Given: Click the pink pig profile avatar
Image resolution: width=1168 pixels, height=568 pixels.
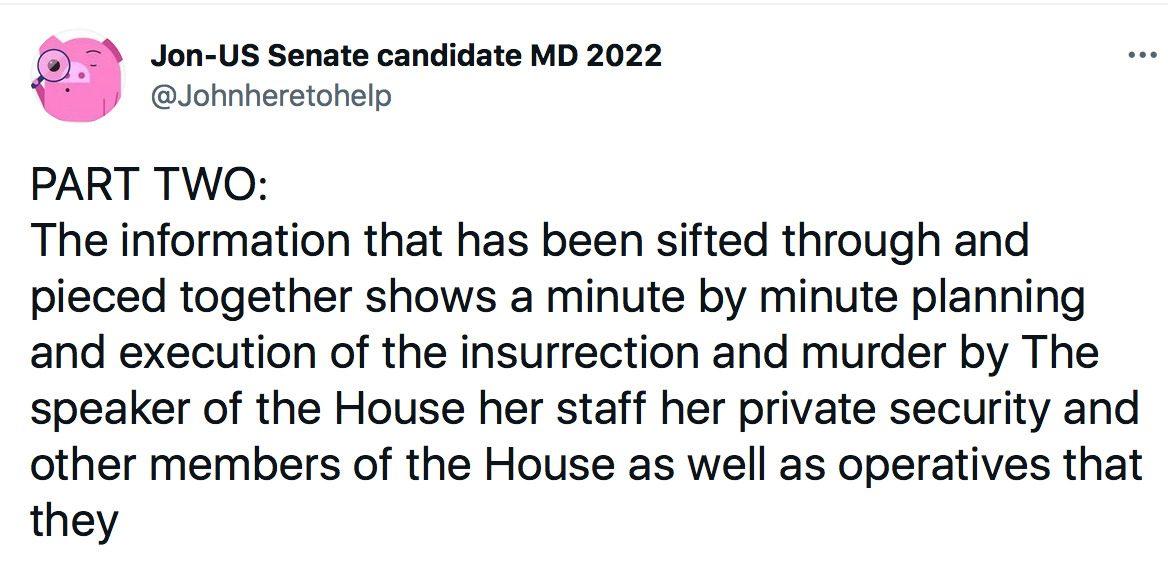Looking at the screenshot, I should coord(77,77).
